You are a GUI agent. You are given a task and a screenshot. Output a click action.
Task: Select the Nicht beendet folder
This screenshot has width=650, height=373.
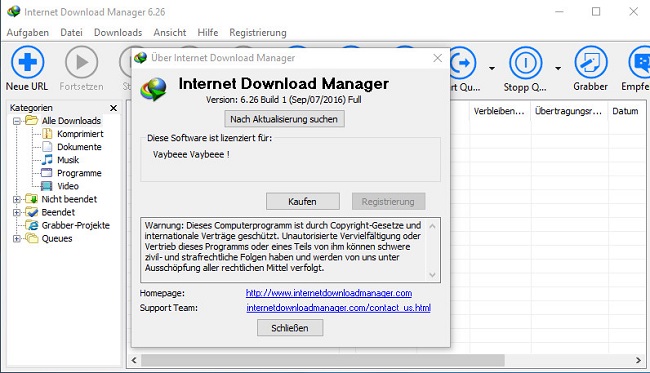69,199
